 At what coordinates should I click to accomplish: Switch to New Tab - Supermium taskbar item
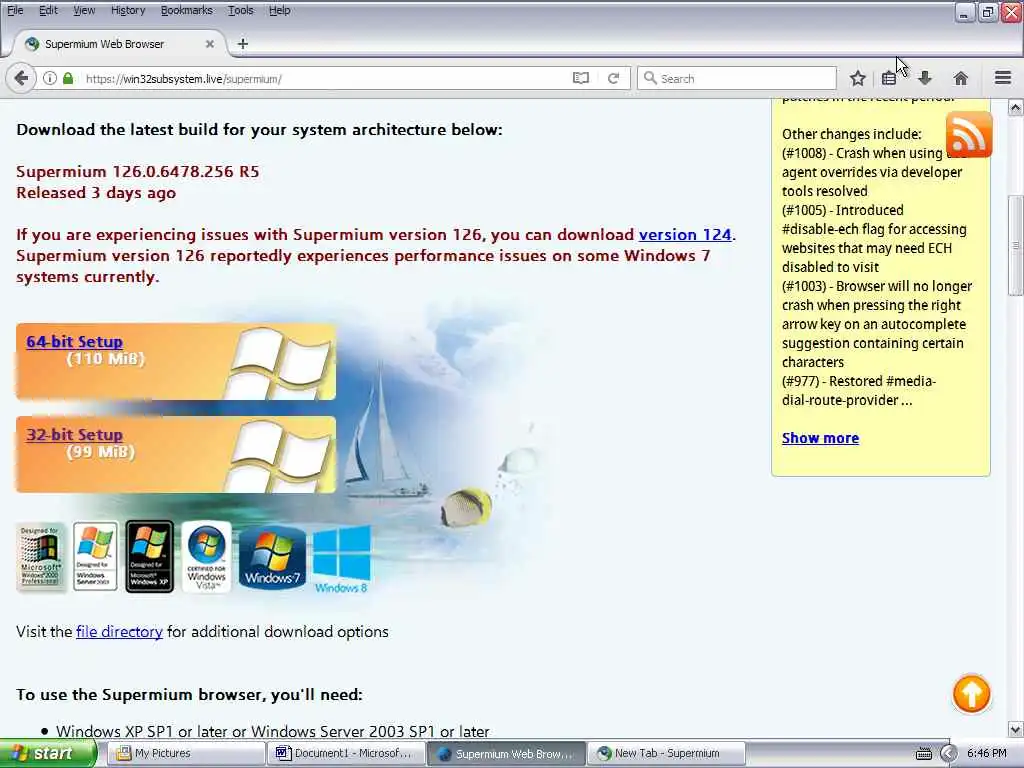click(666, 754)
